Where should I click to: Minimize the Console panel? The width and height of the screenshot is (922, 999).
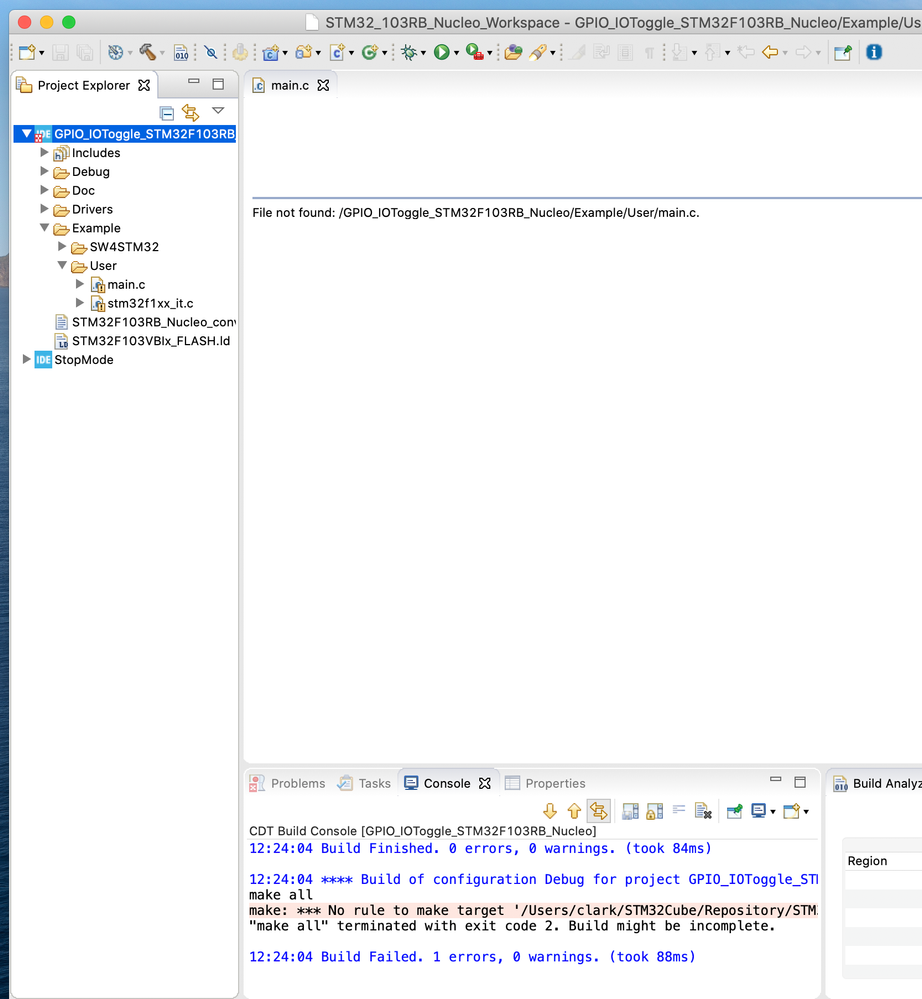click(775, 779)
